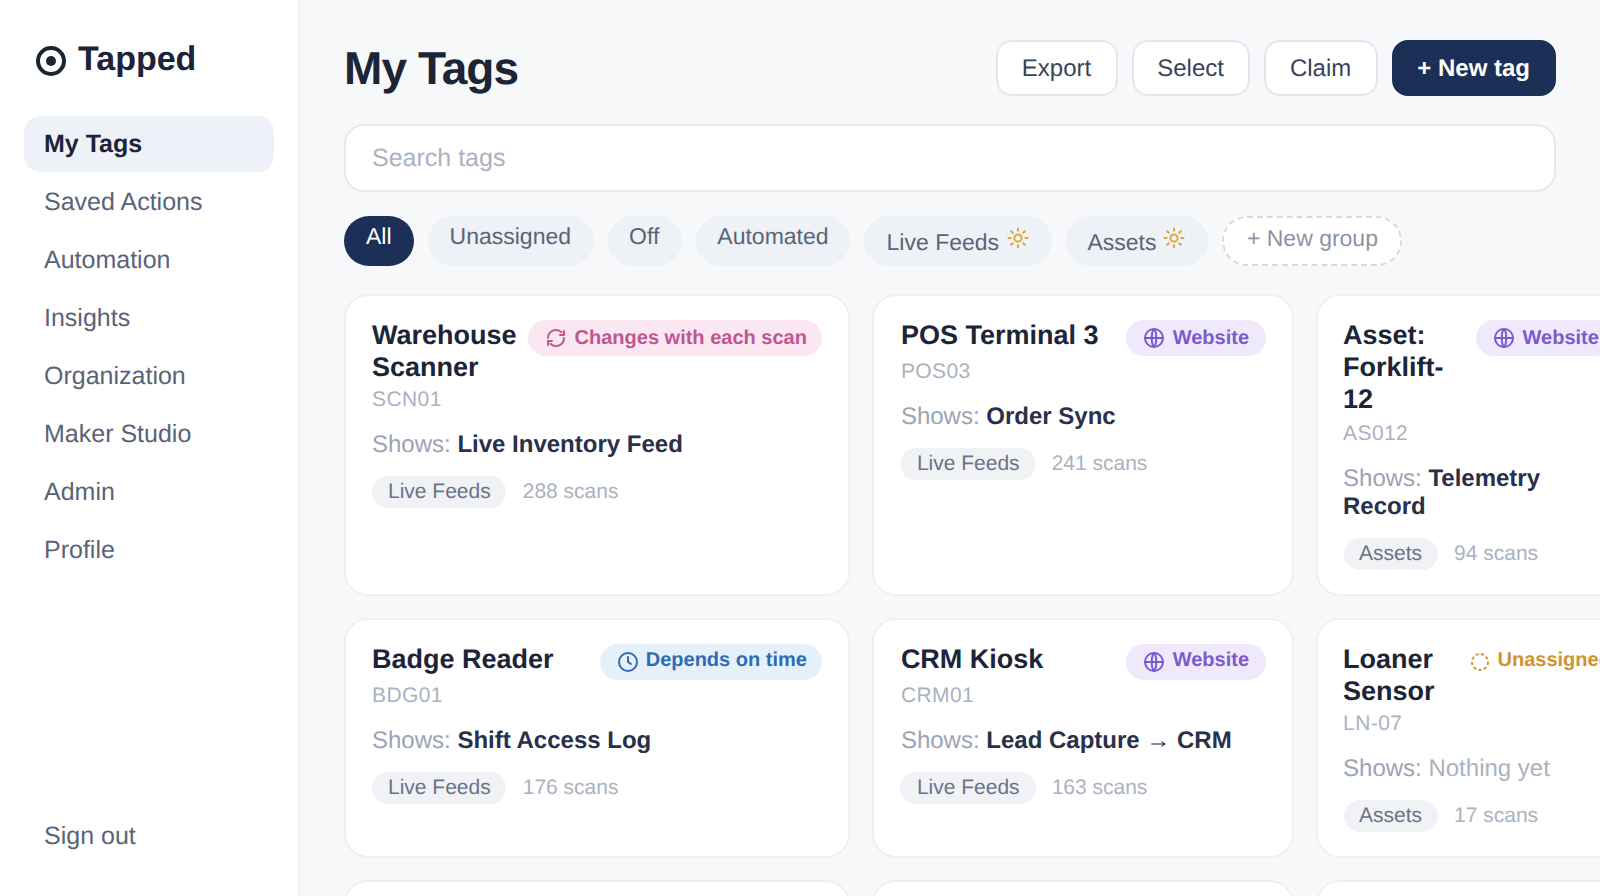Focus the Search tags field
The image size is (1600, 896).
(x=949, y=158)
